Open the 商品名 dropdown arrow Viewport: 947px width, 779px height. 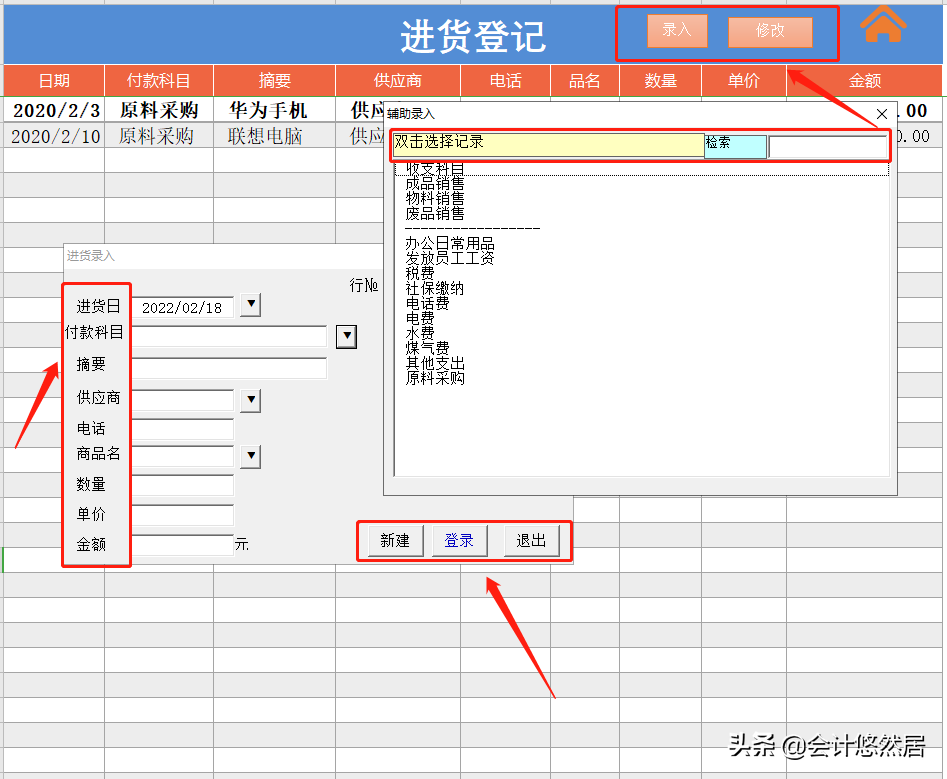point(251,457)
